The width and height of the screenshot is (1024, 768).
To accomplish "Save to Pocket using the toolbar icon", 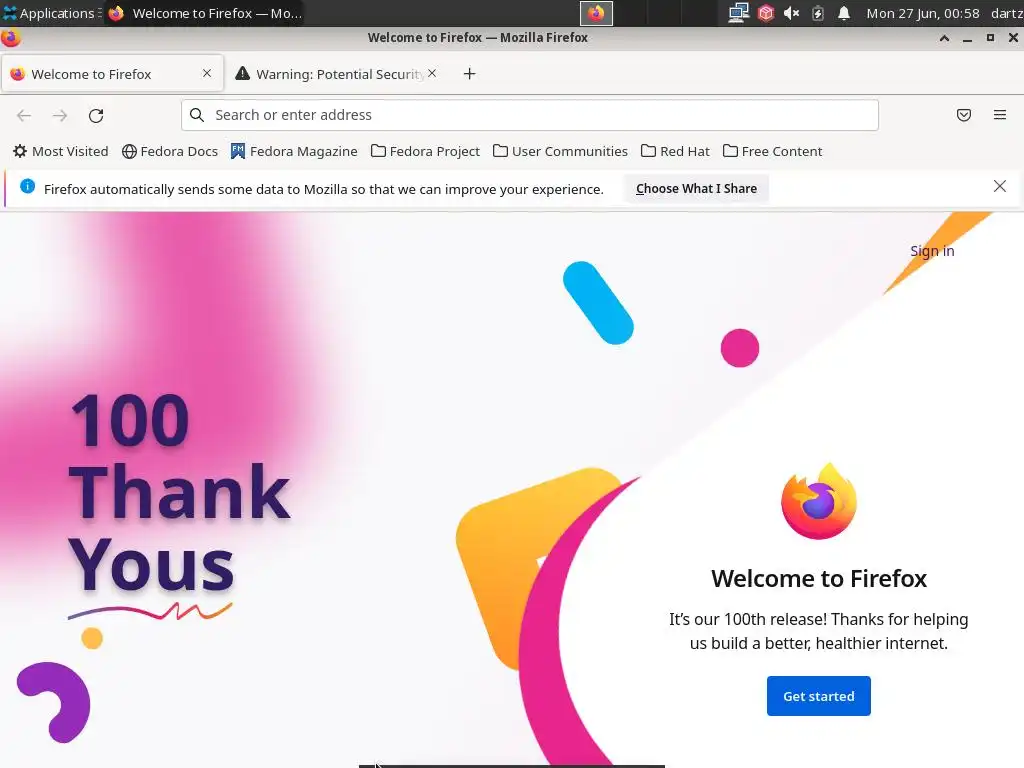I will (x=963, y=115).
